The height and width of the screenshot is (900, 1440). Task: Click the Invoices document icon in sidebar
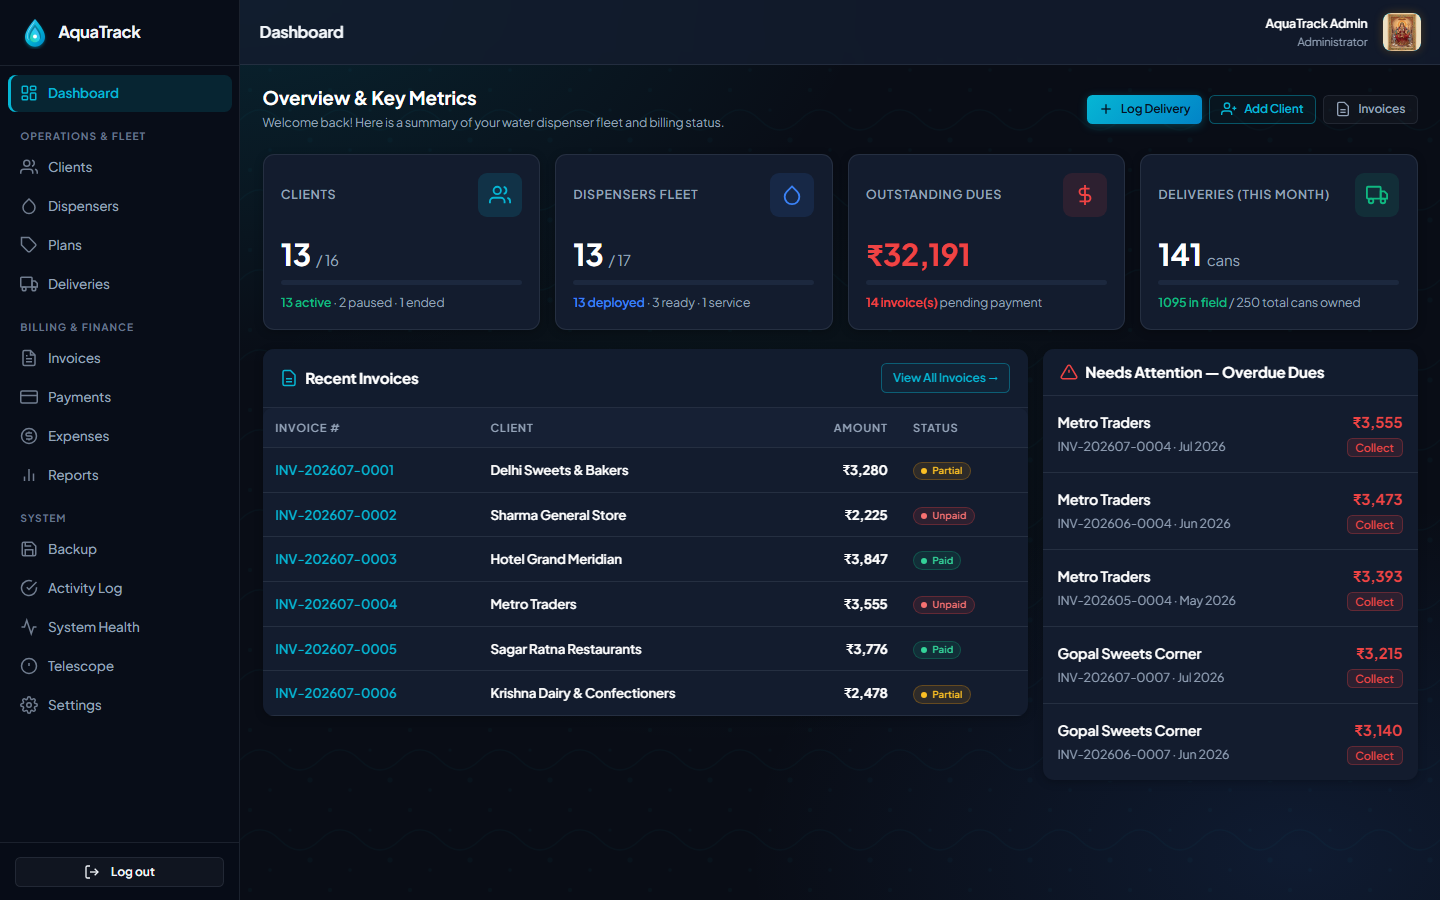click(29, 358)
